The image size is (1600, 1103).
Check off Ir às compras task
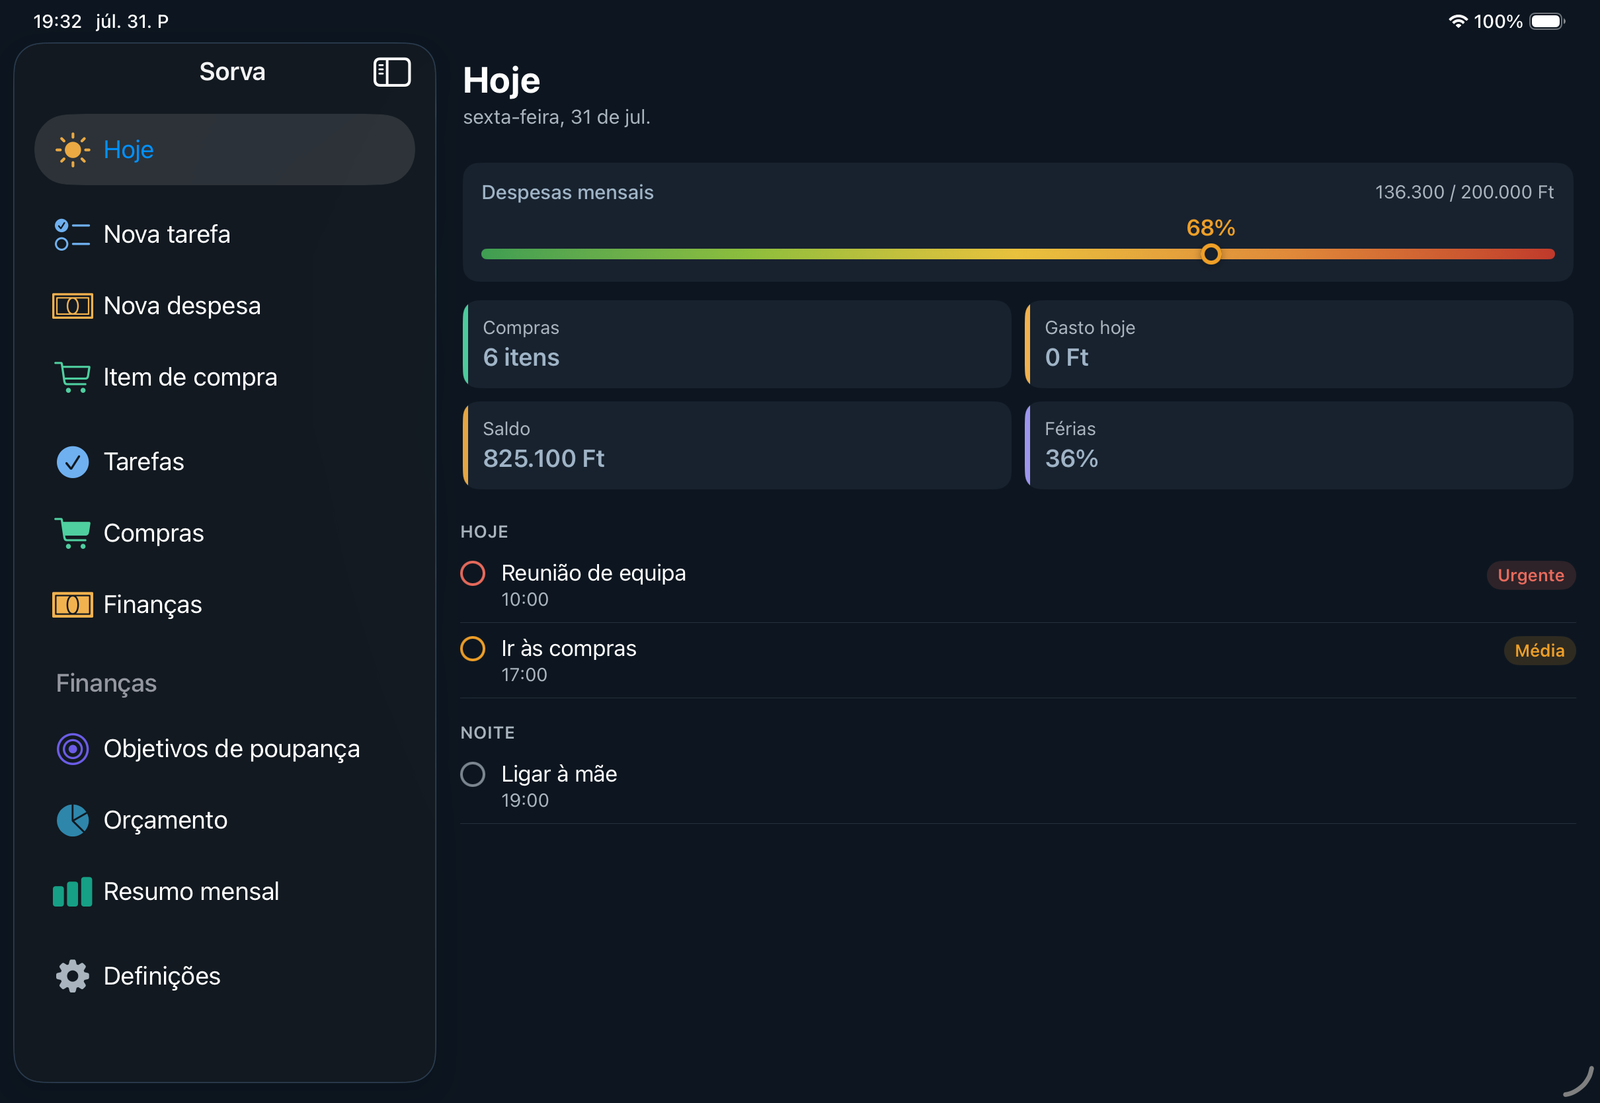click(x=473, y=649)
